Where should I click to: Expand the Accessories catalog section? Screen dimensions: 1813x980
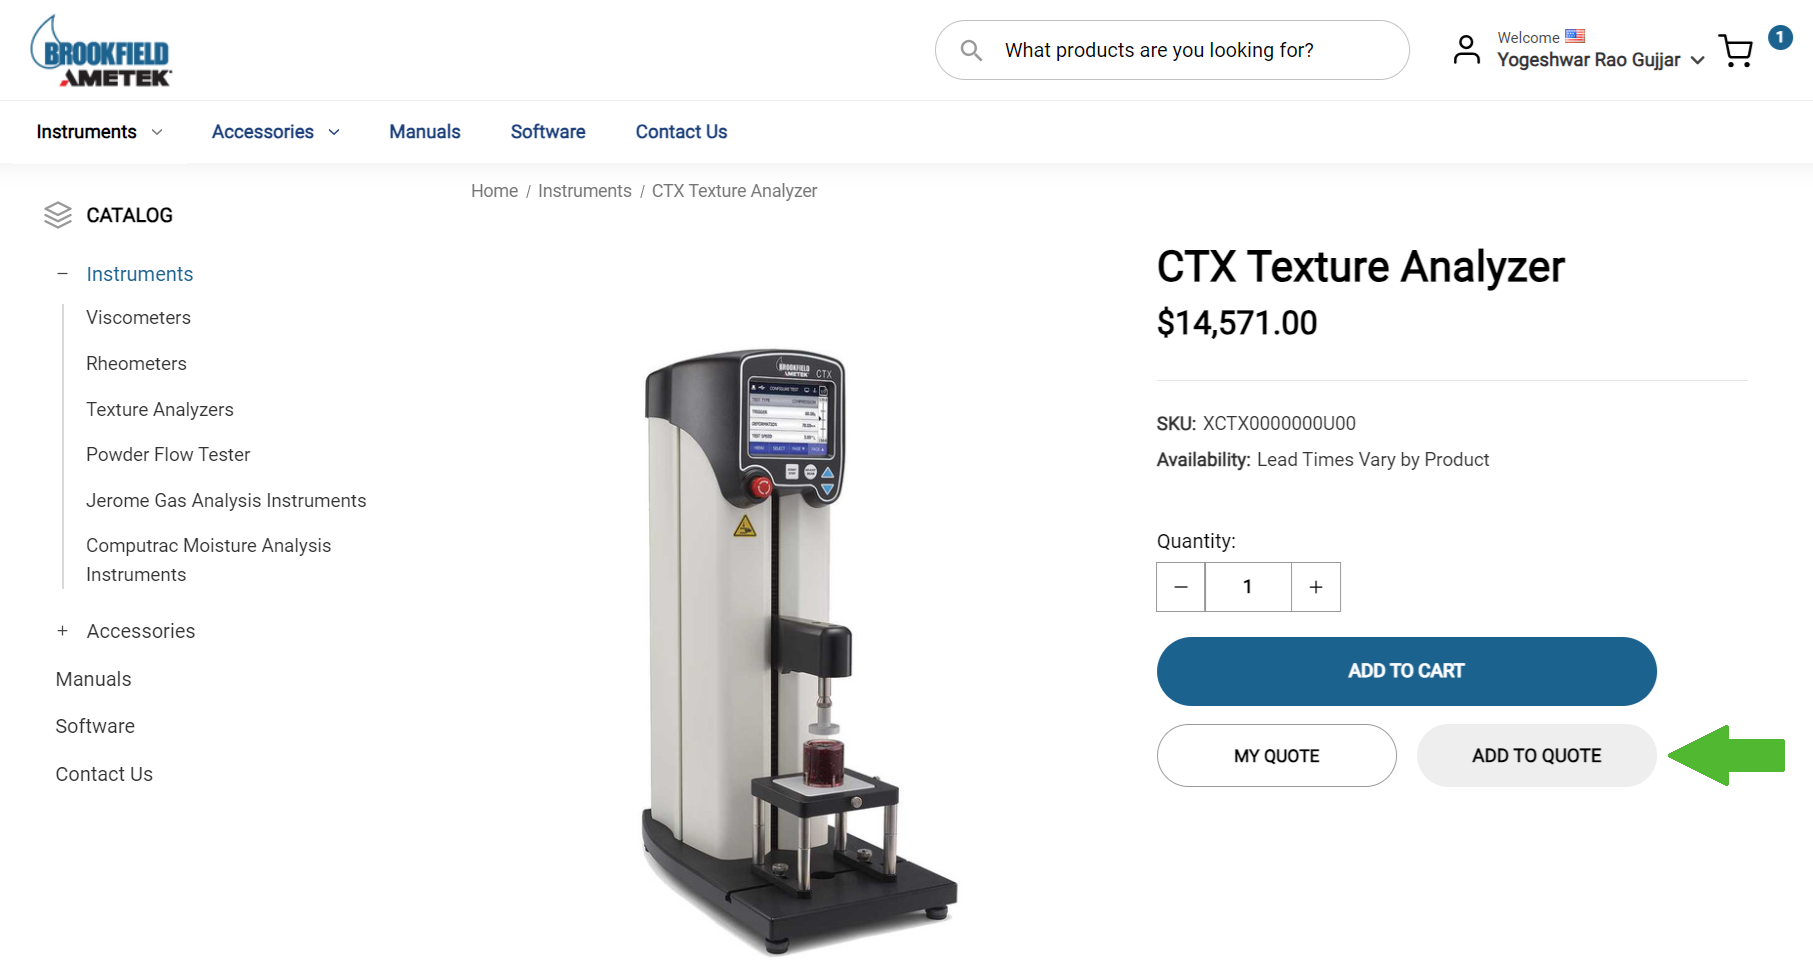(63, 631)
